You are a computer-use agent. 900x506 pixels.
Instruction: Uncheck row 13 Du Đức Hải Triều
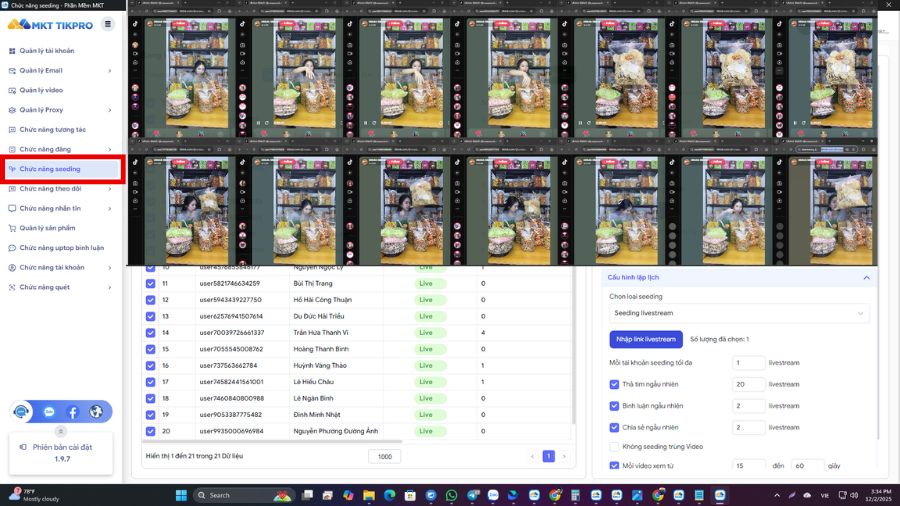click(x=150, y=316)
